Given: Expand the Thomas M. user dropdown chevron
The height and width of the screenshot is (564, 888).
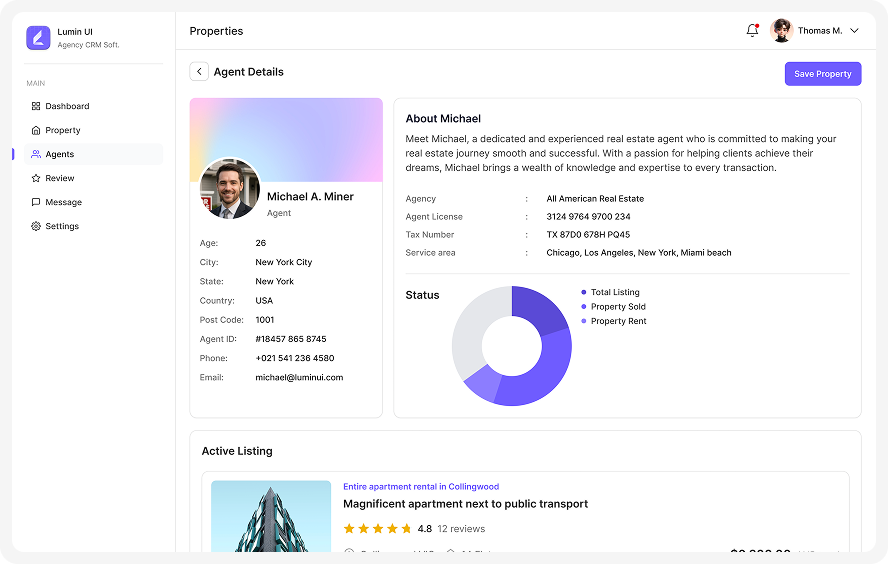Looking at the screenshot, I should point(854,31).
